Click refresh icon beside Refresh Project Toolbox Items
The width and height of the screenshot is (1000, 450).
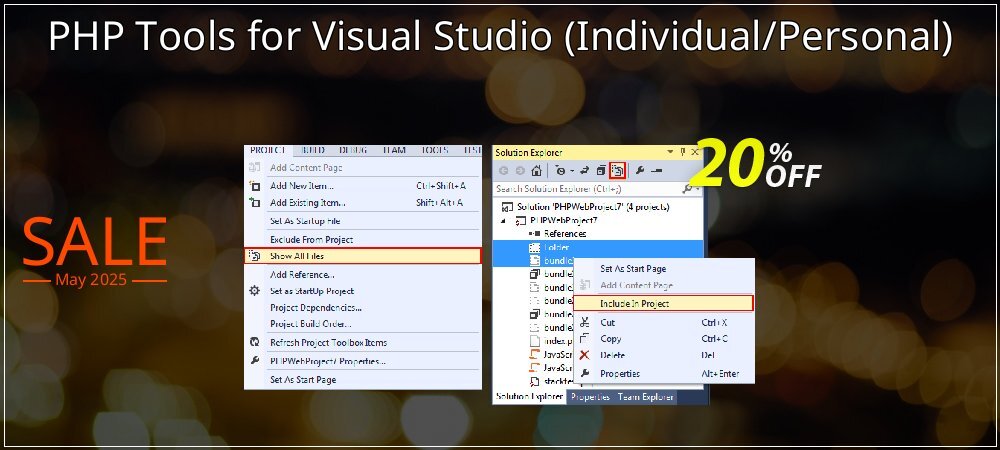[254, 342]
